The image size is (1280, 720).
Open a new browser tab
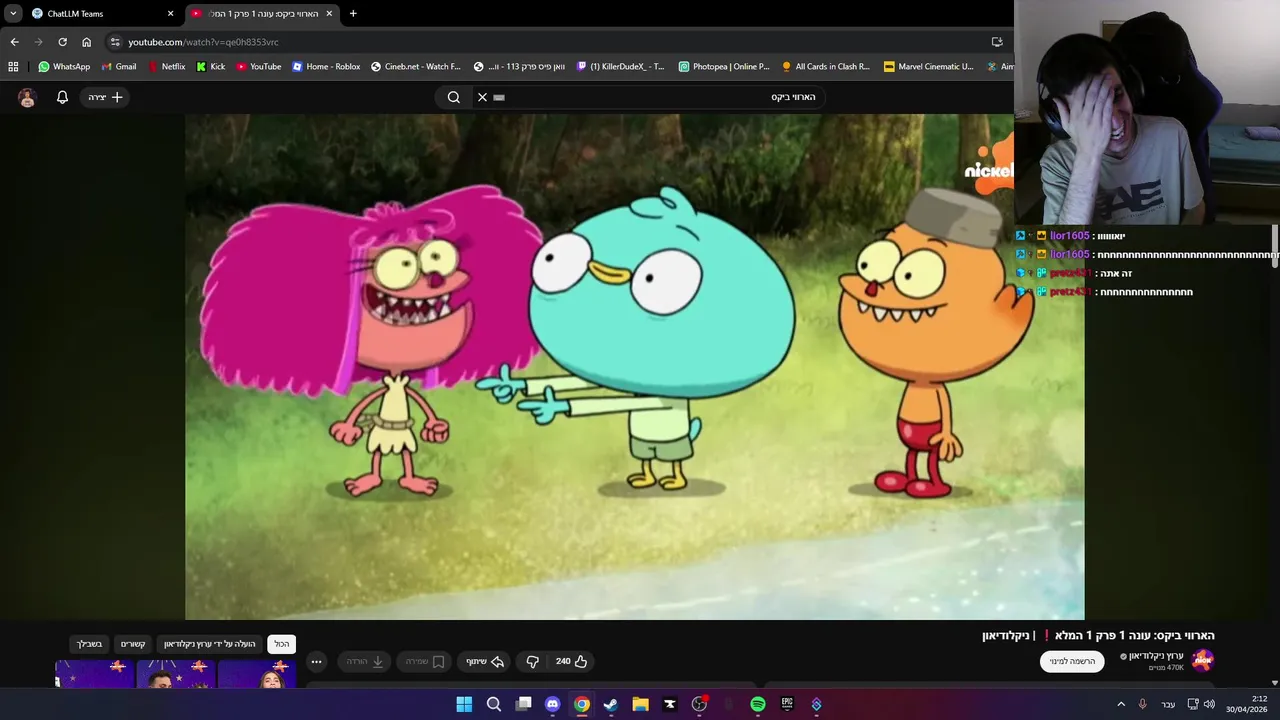point(353,14)
